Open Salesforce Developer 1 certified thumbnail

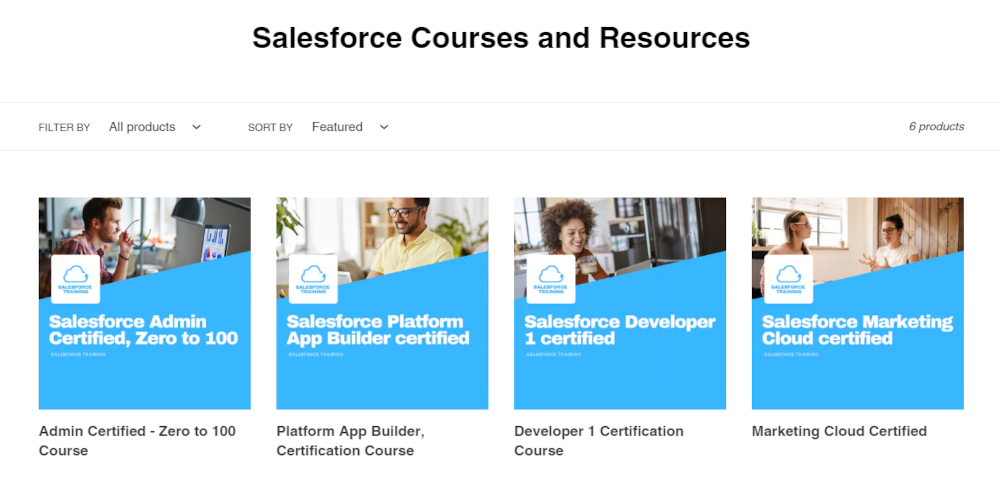[620, 304]
